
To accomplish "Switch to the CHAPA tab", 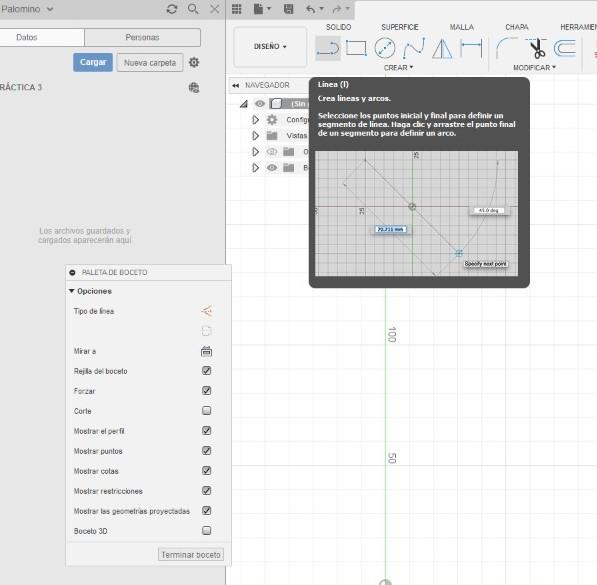I will click(x=517, y=27).
